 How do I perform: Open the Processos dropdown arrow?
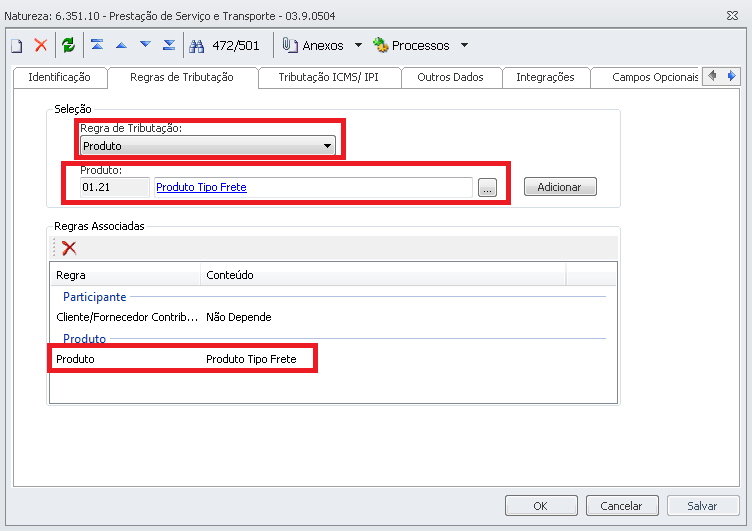464,45
